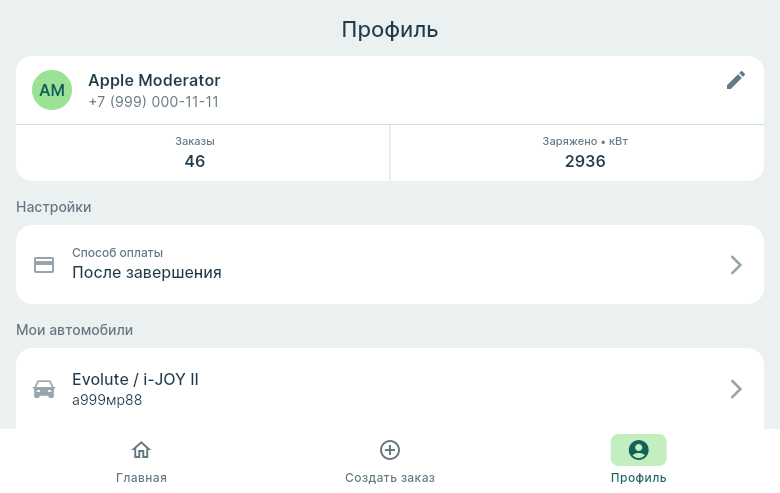Select the Профиль tab label

click(x=638, y=478)
